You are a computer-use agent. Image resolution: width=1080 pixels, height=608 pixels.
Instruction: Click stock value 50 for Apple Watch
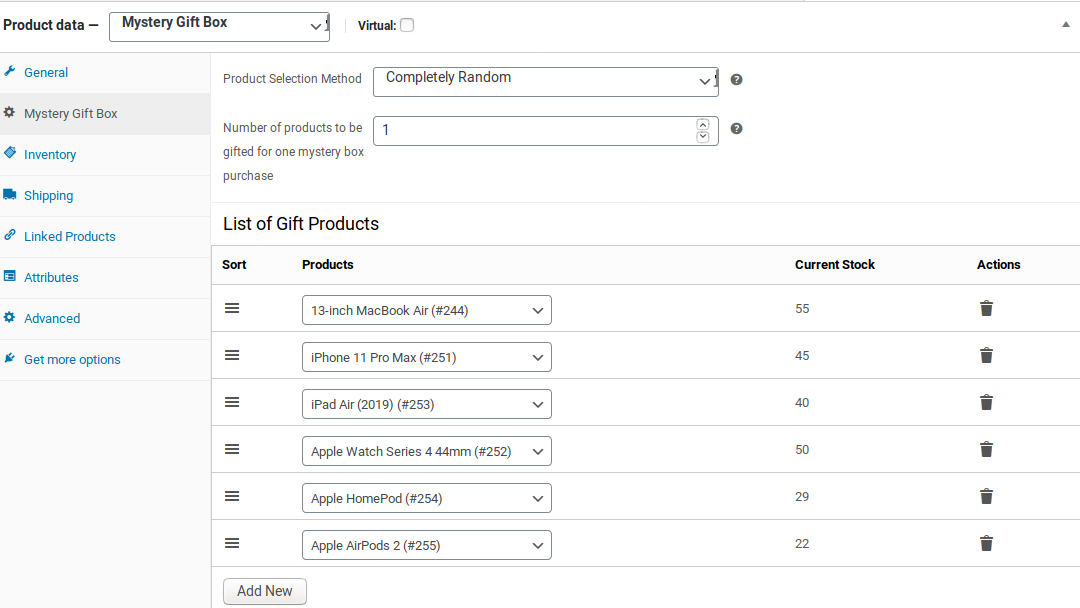pyautogui.click(x=802, y=450)
